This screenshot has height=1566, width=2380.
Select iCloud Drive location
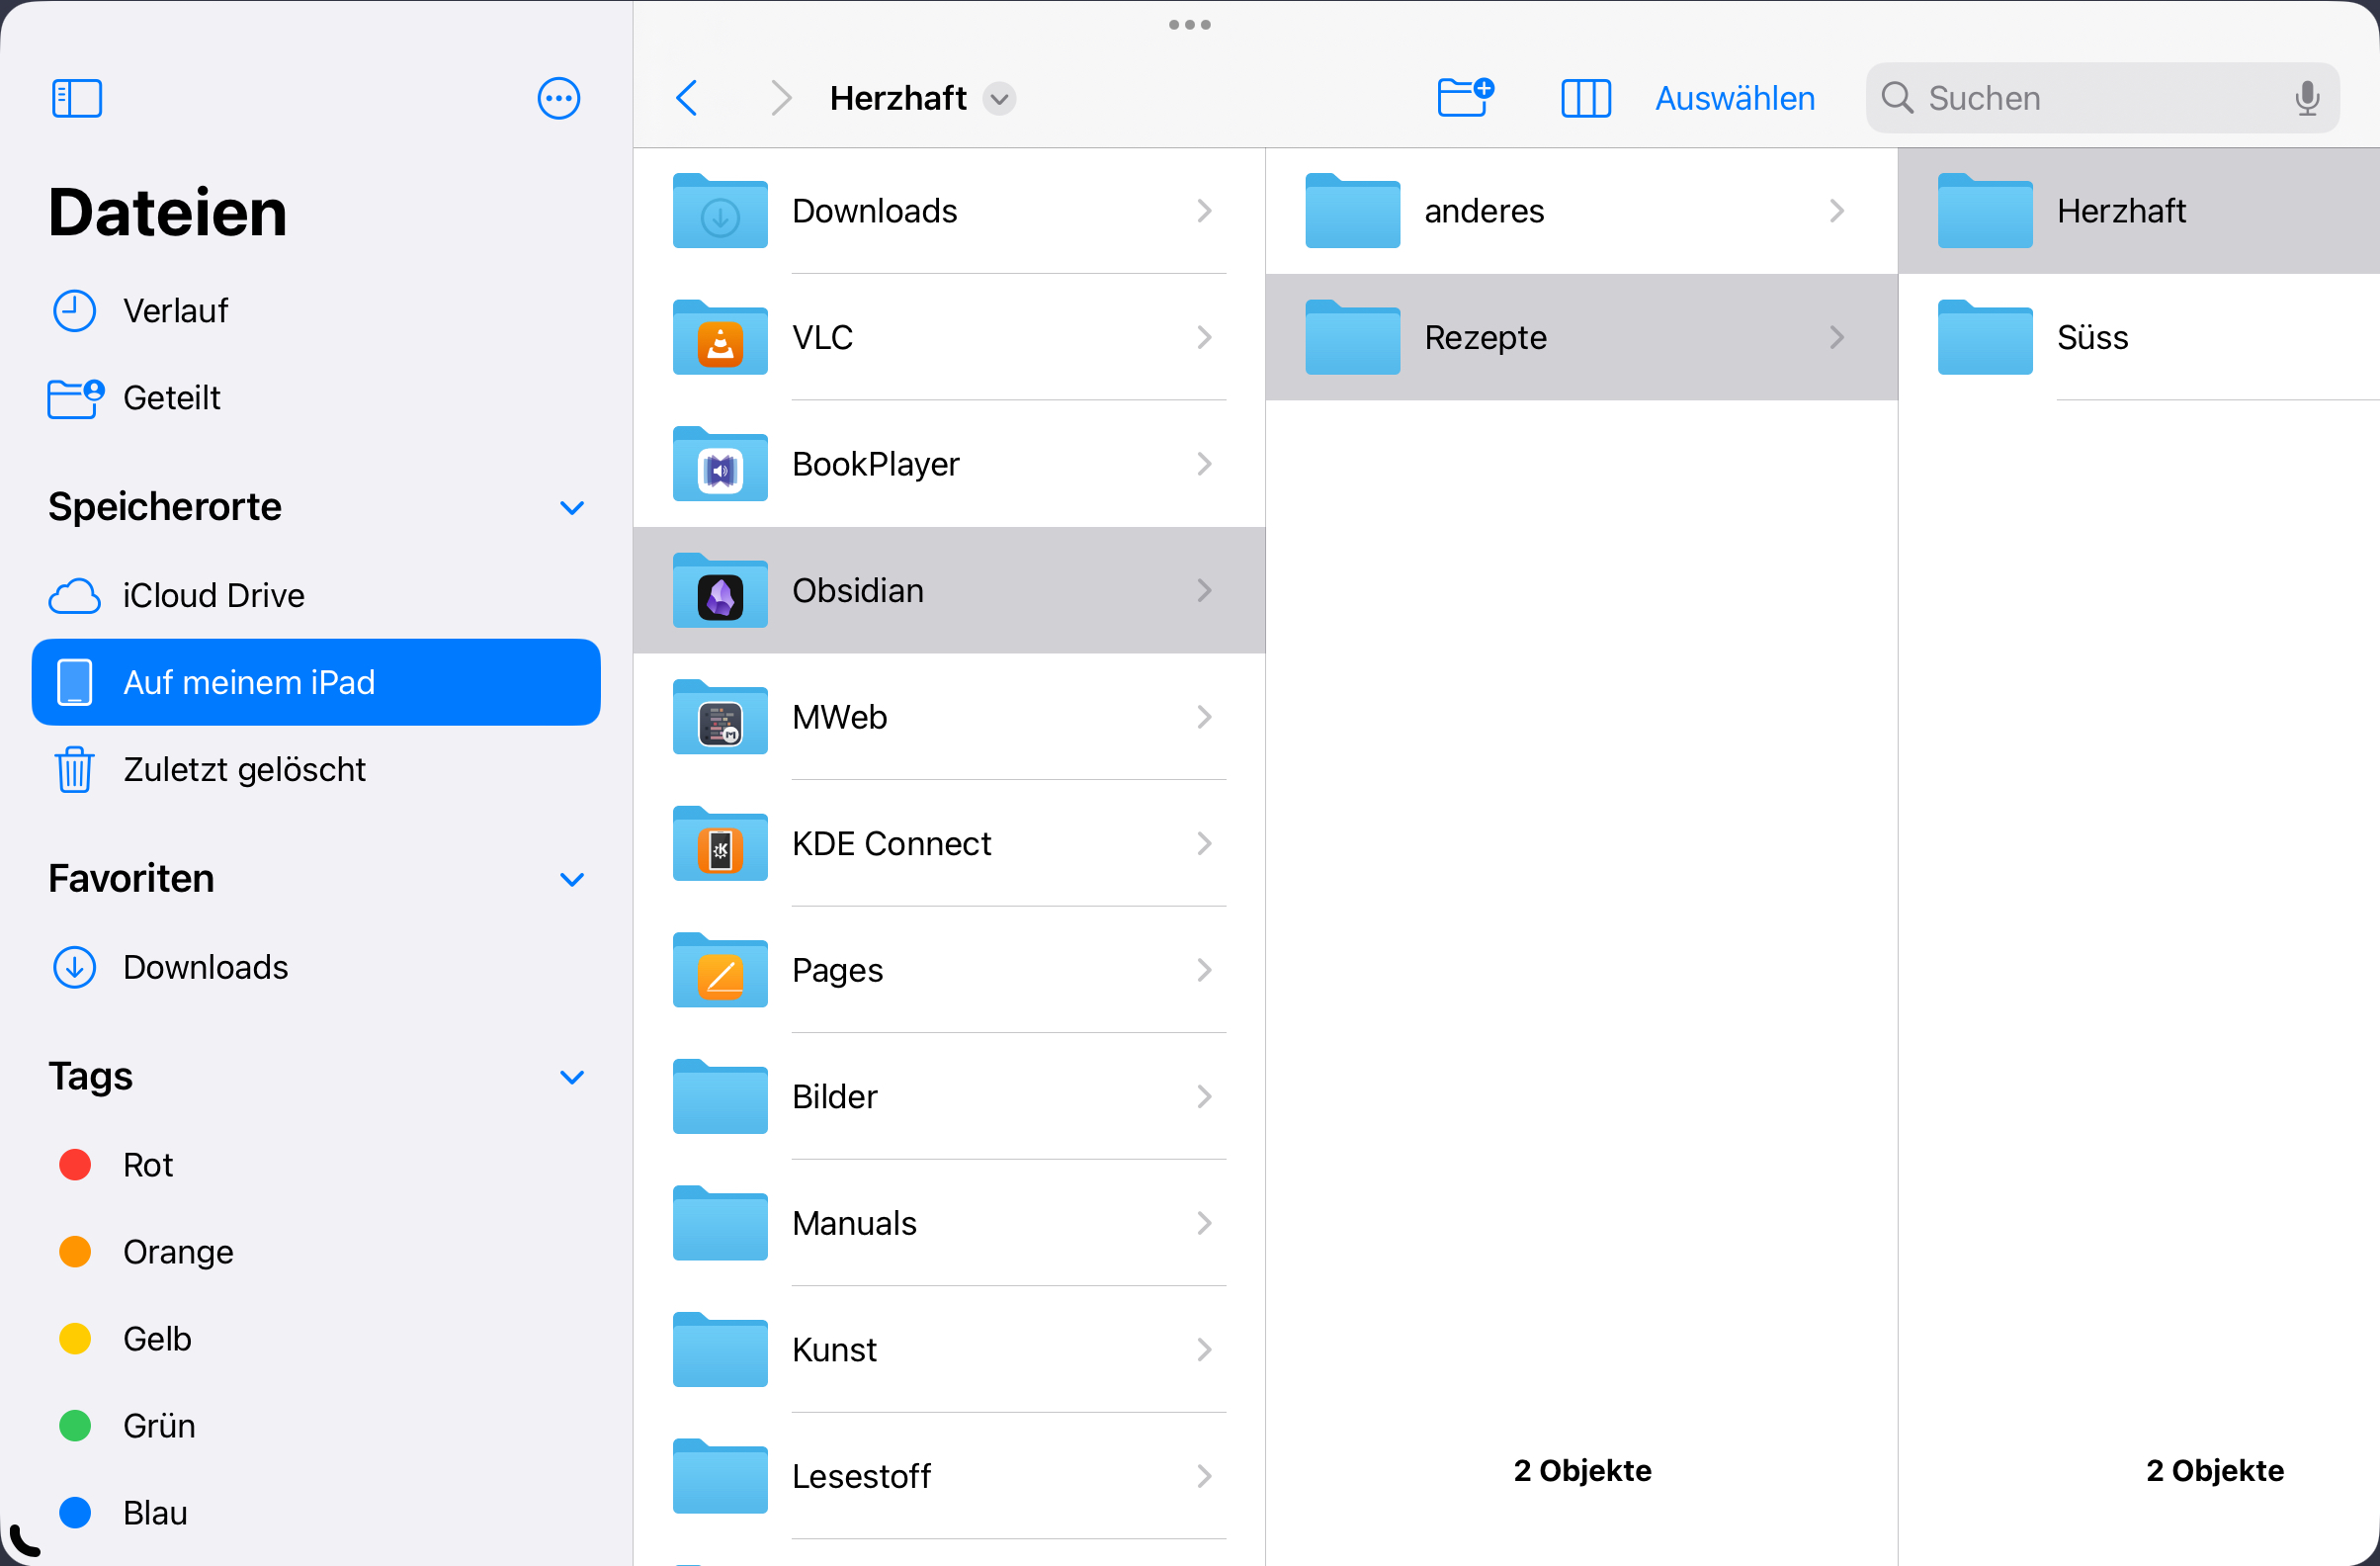pos(213,595)
